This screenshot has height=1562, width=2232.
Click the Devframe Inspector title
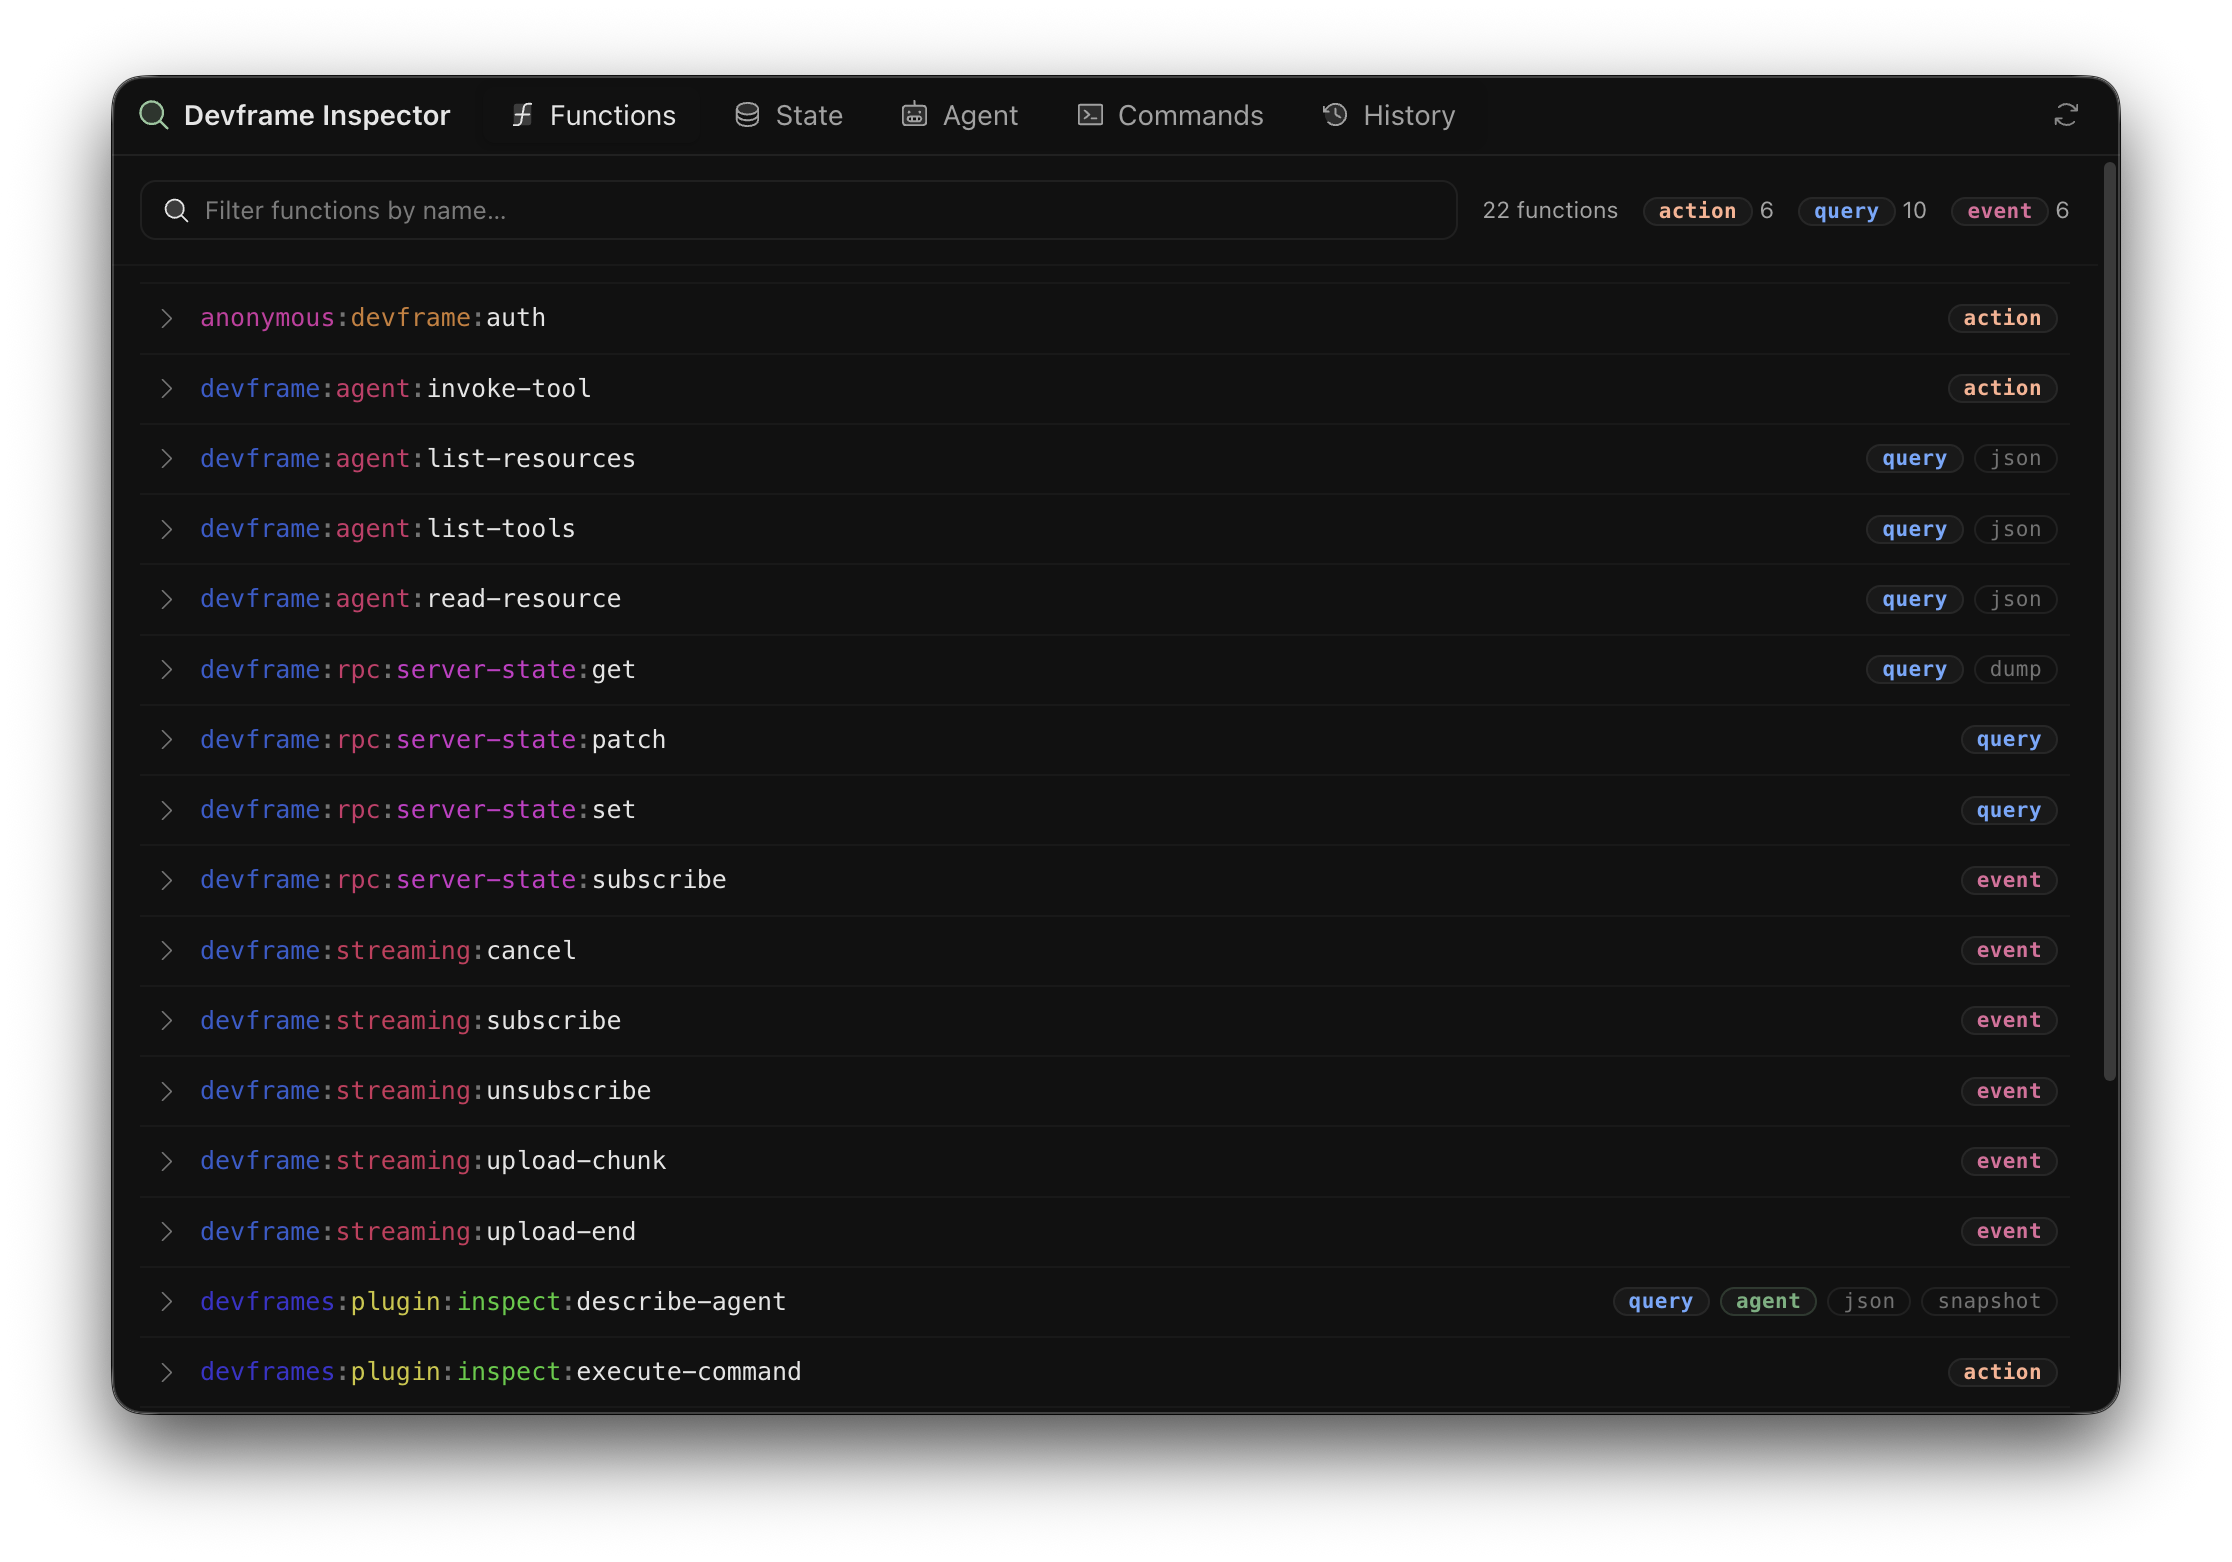click(317, 115)
